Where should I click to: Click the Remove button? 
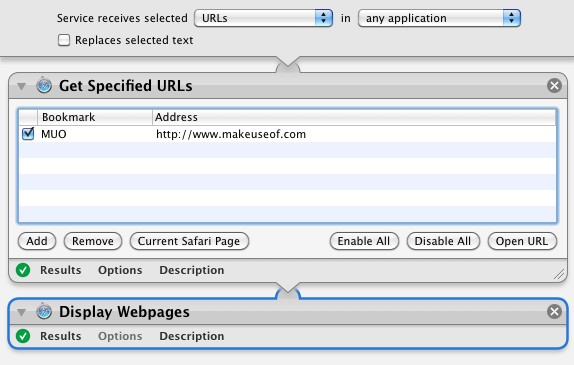click(93, 241)
